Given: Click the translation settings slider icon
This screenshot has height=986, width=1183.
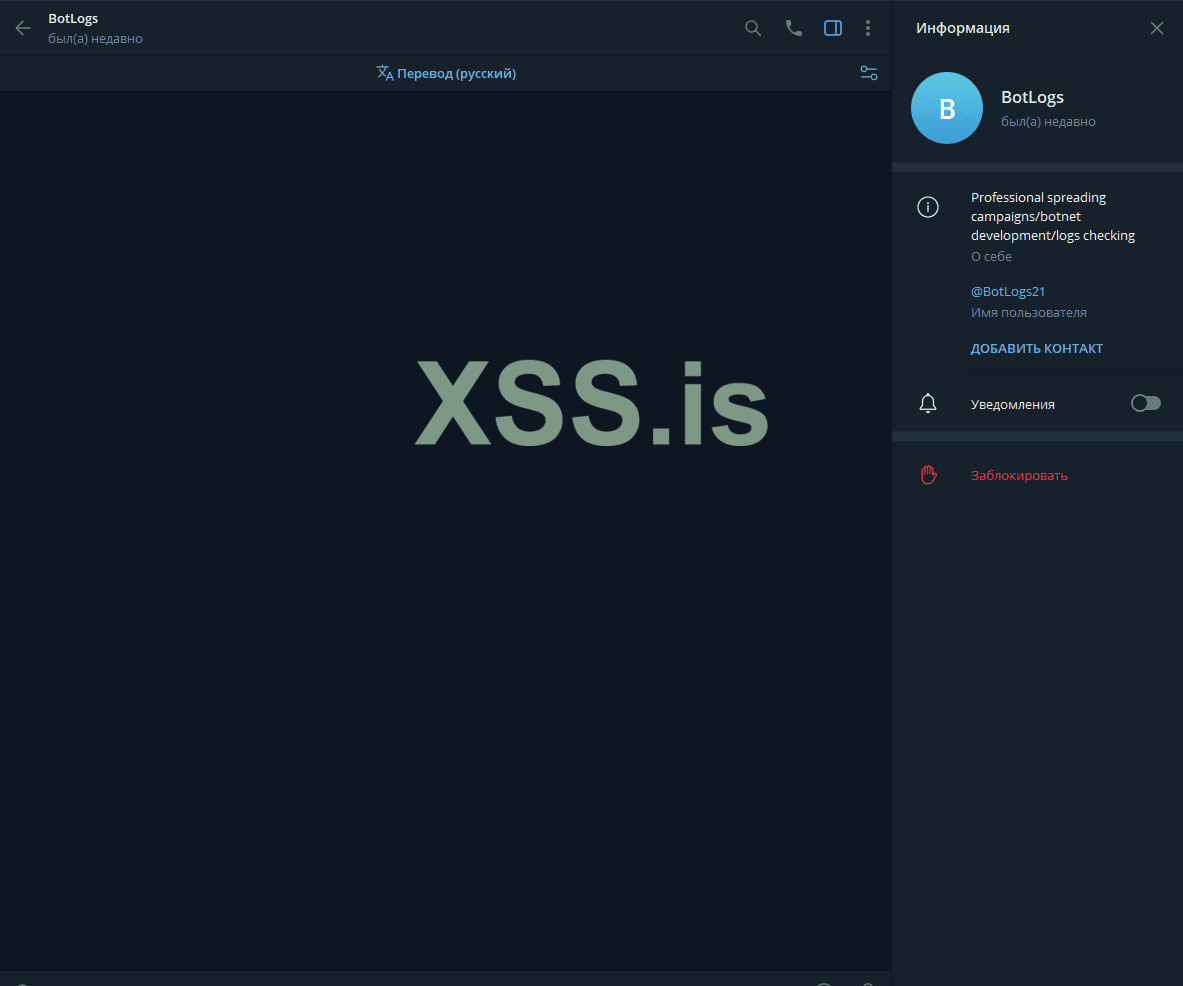Looking at the screenshot, I should pyautogui.click(x=868, y=73).
